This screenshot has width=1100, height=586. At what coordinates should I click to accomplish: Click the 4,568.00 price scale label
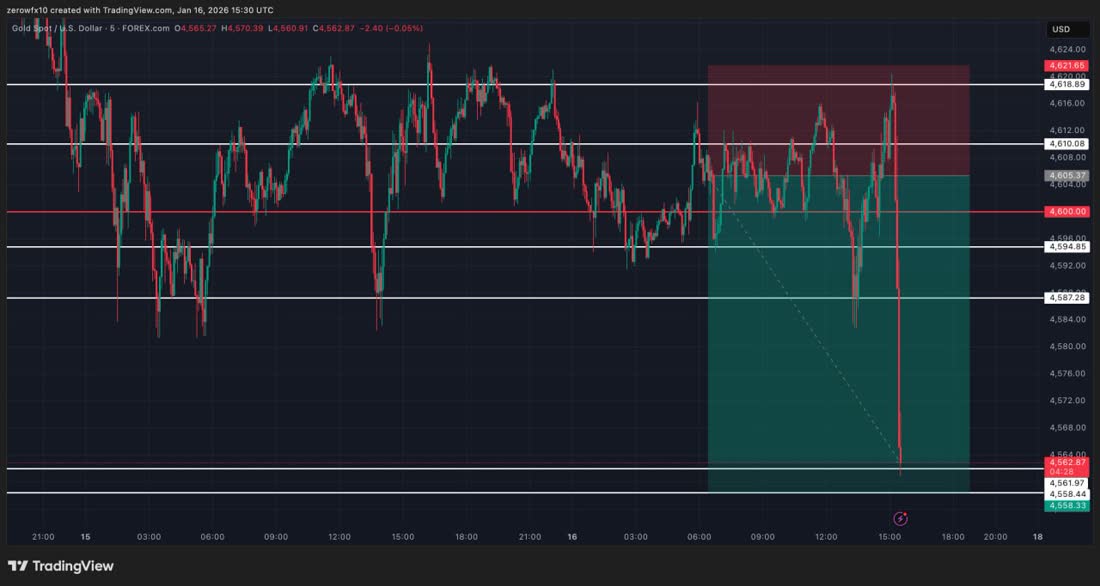click(1066, 427)
